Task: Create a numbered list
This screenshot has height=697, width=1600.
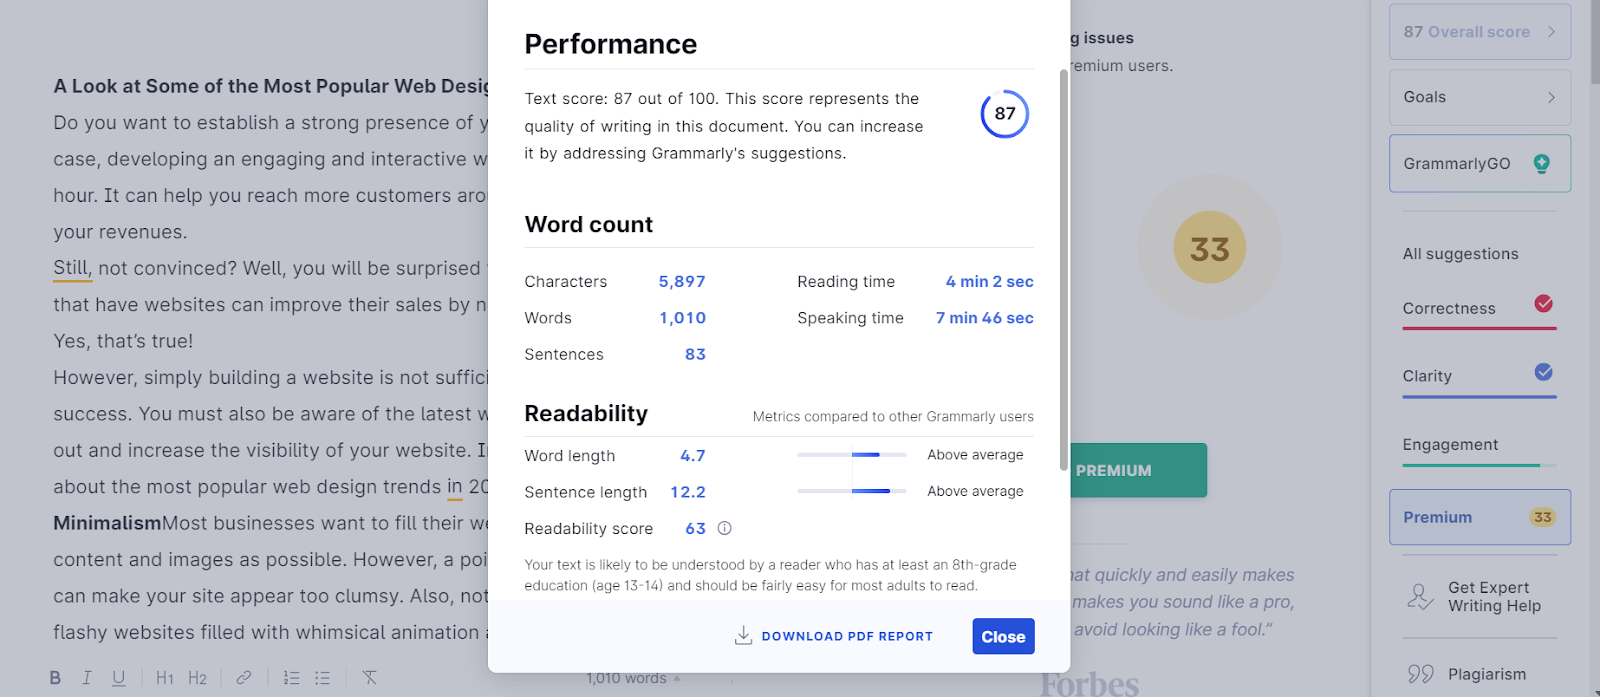Action: coord(291,678)
